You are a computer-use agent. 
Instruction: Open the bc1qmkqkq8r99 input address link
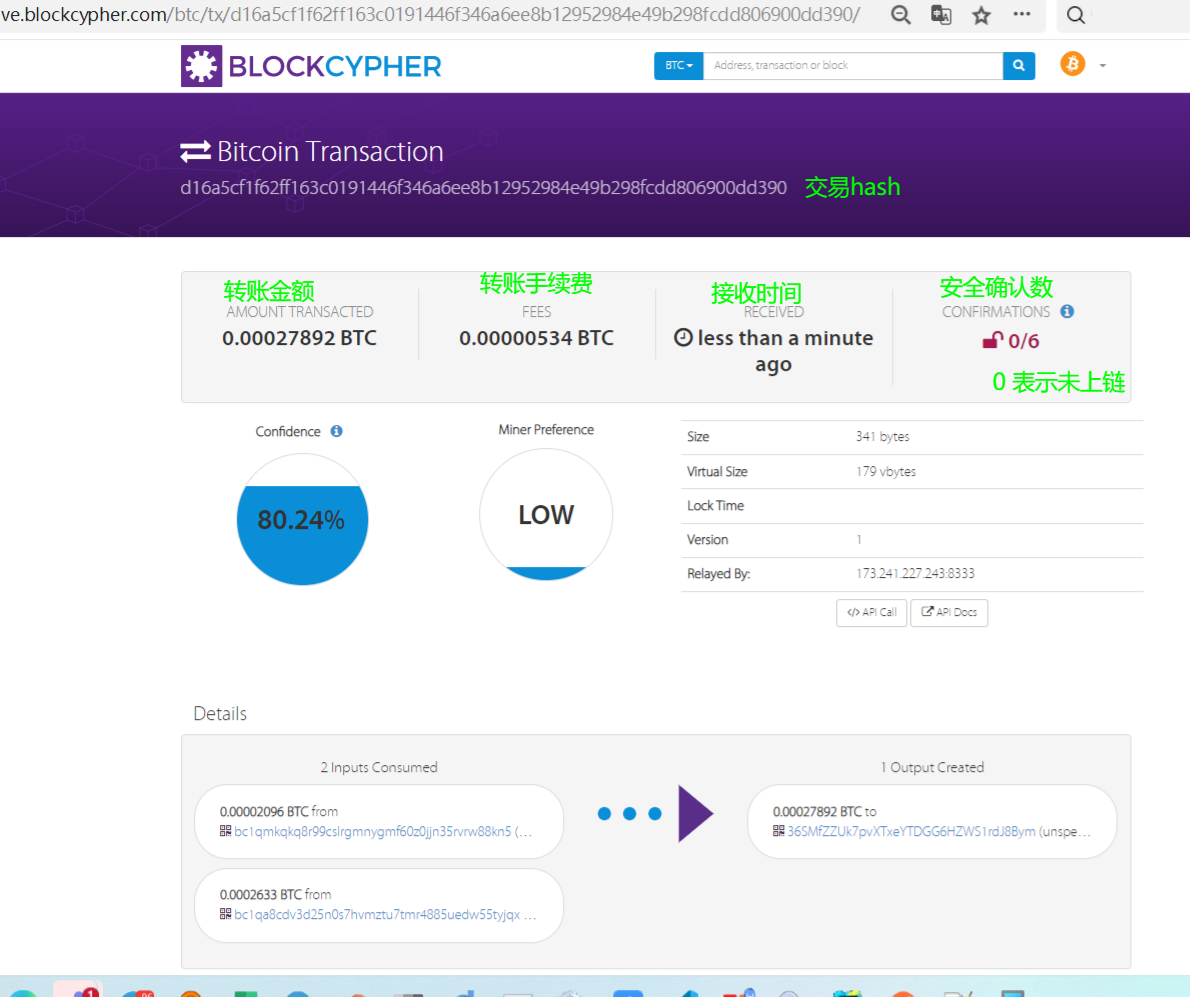pos(372,831)
